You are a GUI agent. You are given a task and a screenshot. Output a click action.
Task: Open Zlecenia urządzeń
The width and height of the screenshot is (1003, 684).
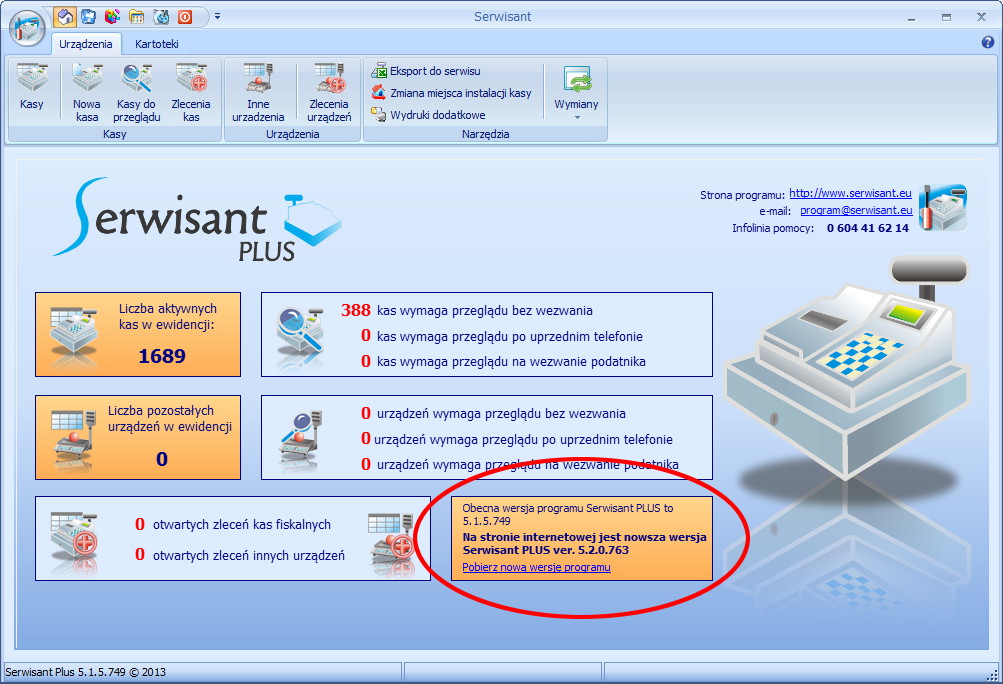(x=329, y=92)
